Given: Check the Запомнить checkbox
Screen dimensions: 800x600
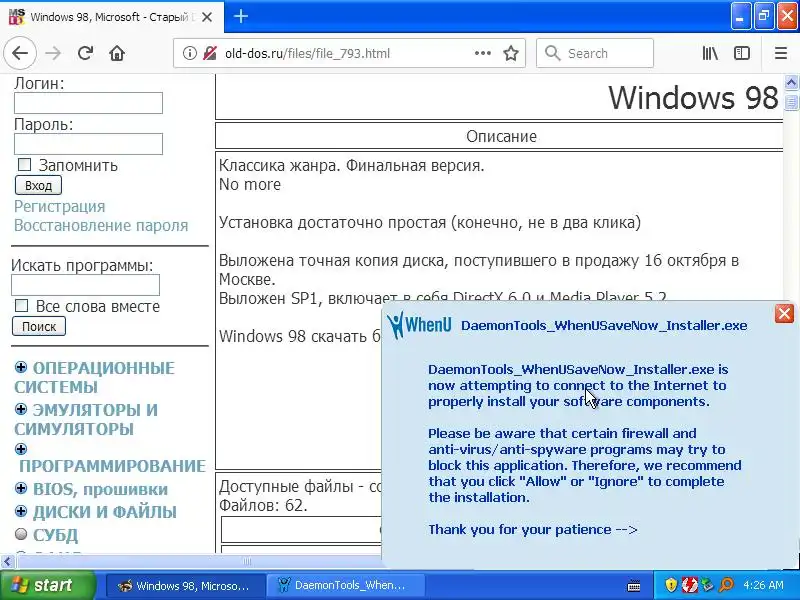Looking at the screenshot, I should [x=24, y=164].
